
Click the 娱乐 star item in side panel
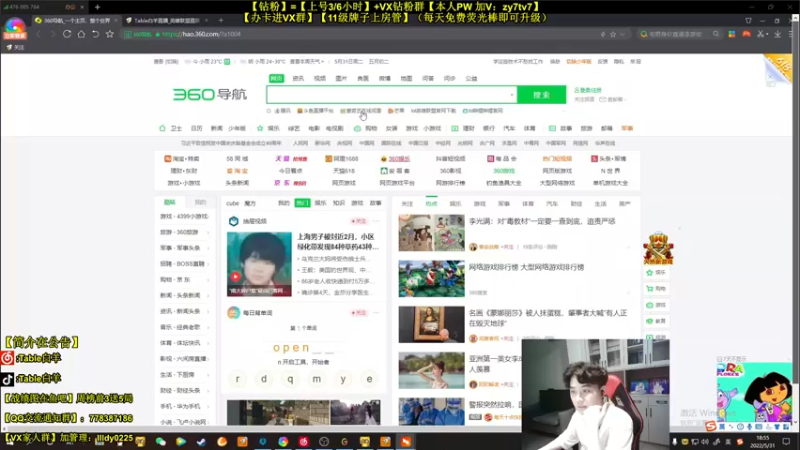click(656, 272)
